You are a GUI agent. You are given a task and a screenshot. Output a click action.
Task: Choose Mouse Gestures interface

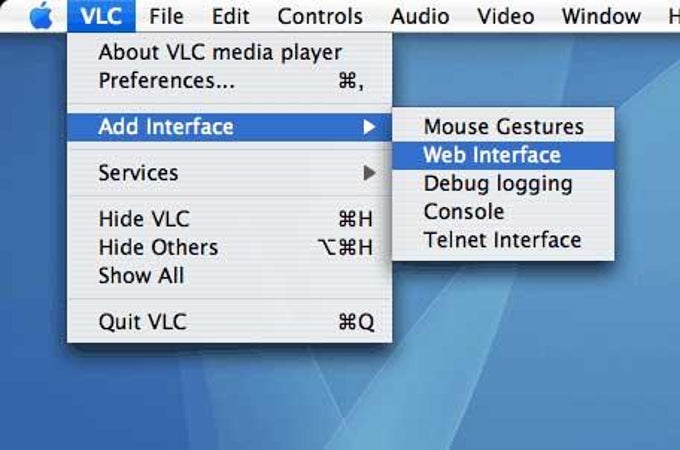503,127
